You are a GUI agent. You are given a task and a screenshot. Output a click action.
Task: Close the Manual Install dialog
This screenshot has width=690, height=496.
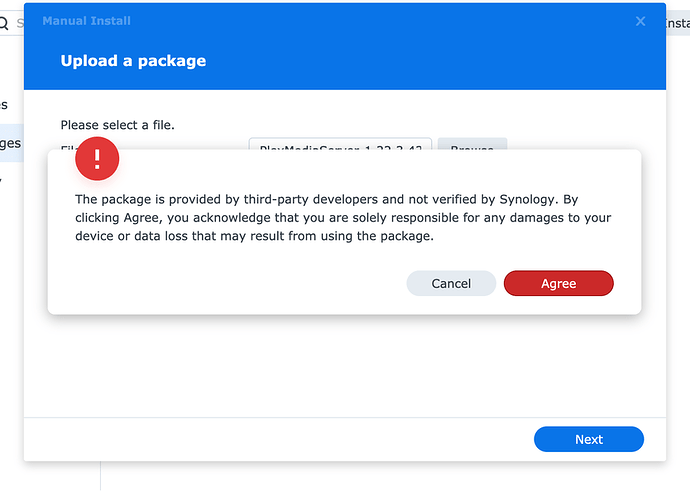click(641, 21)
